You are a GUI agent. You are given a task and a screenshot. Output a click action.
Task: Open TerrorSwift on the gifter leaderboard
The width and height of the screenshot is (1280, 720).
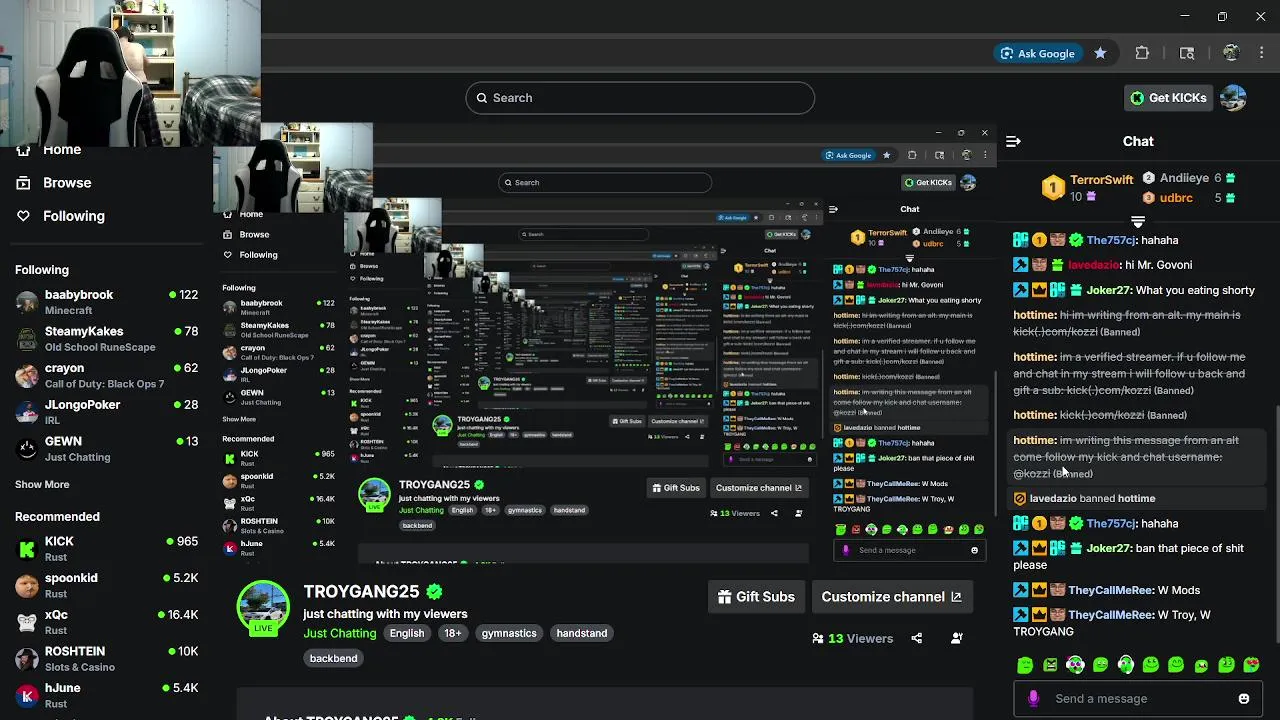pyautogui.click(x=1101, y=180)
